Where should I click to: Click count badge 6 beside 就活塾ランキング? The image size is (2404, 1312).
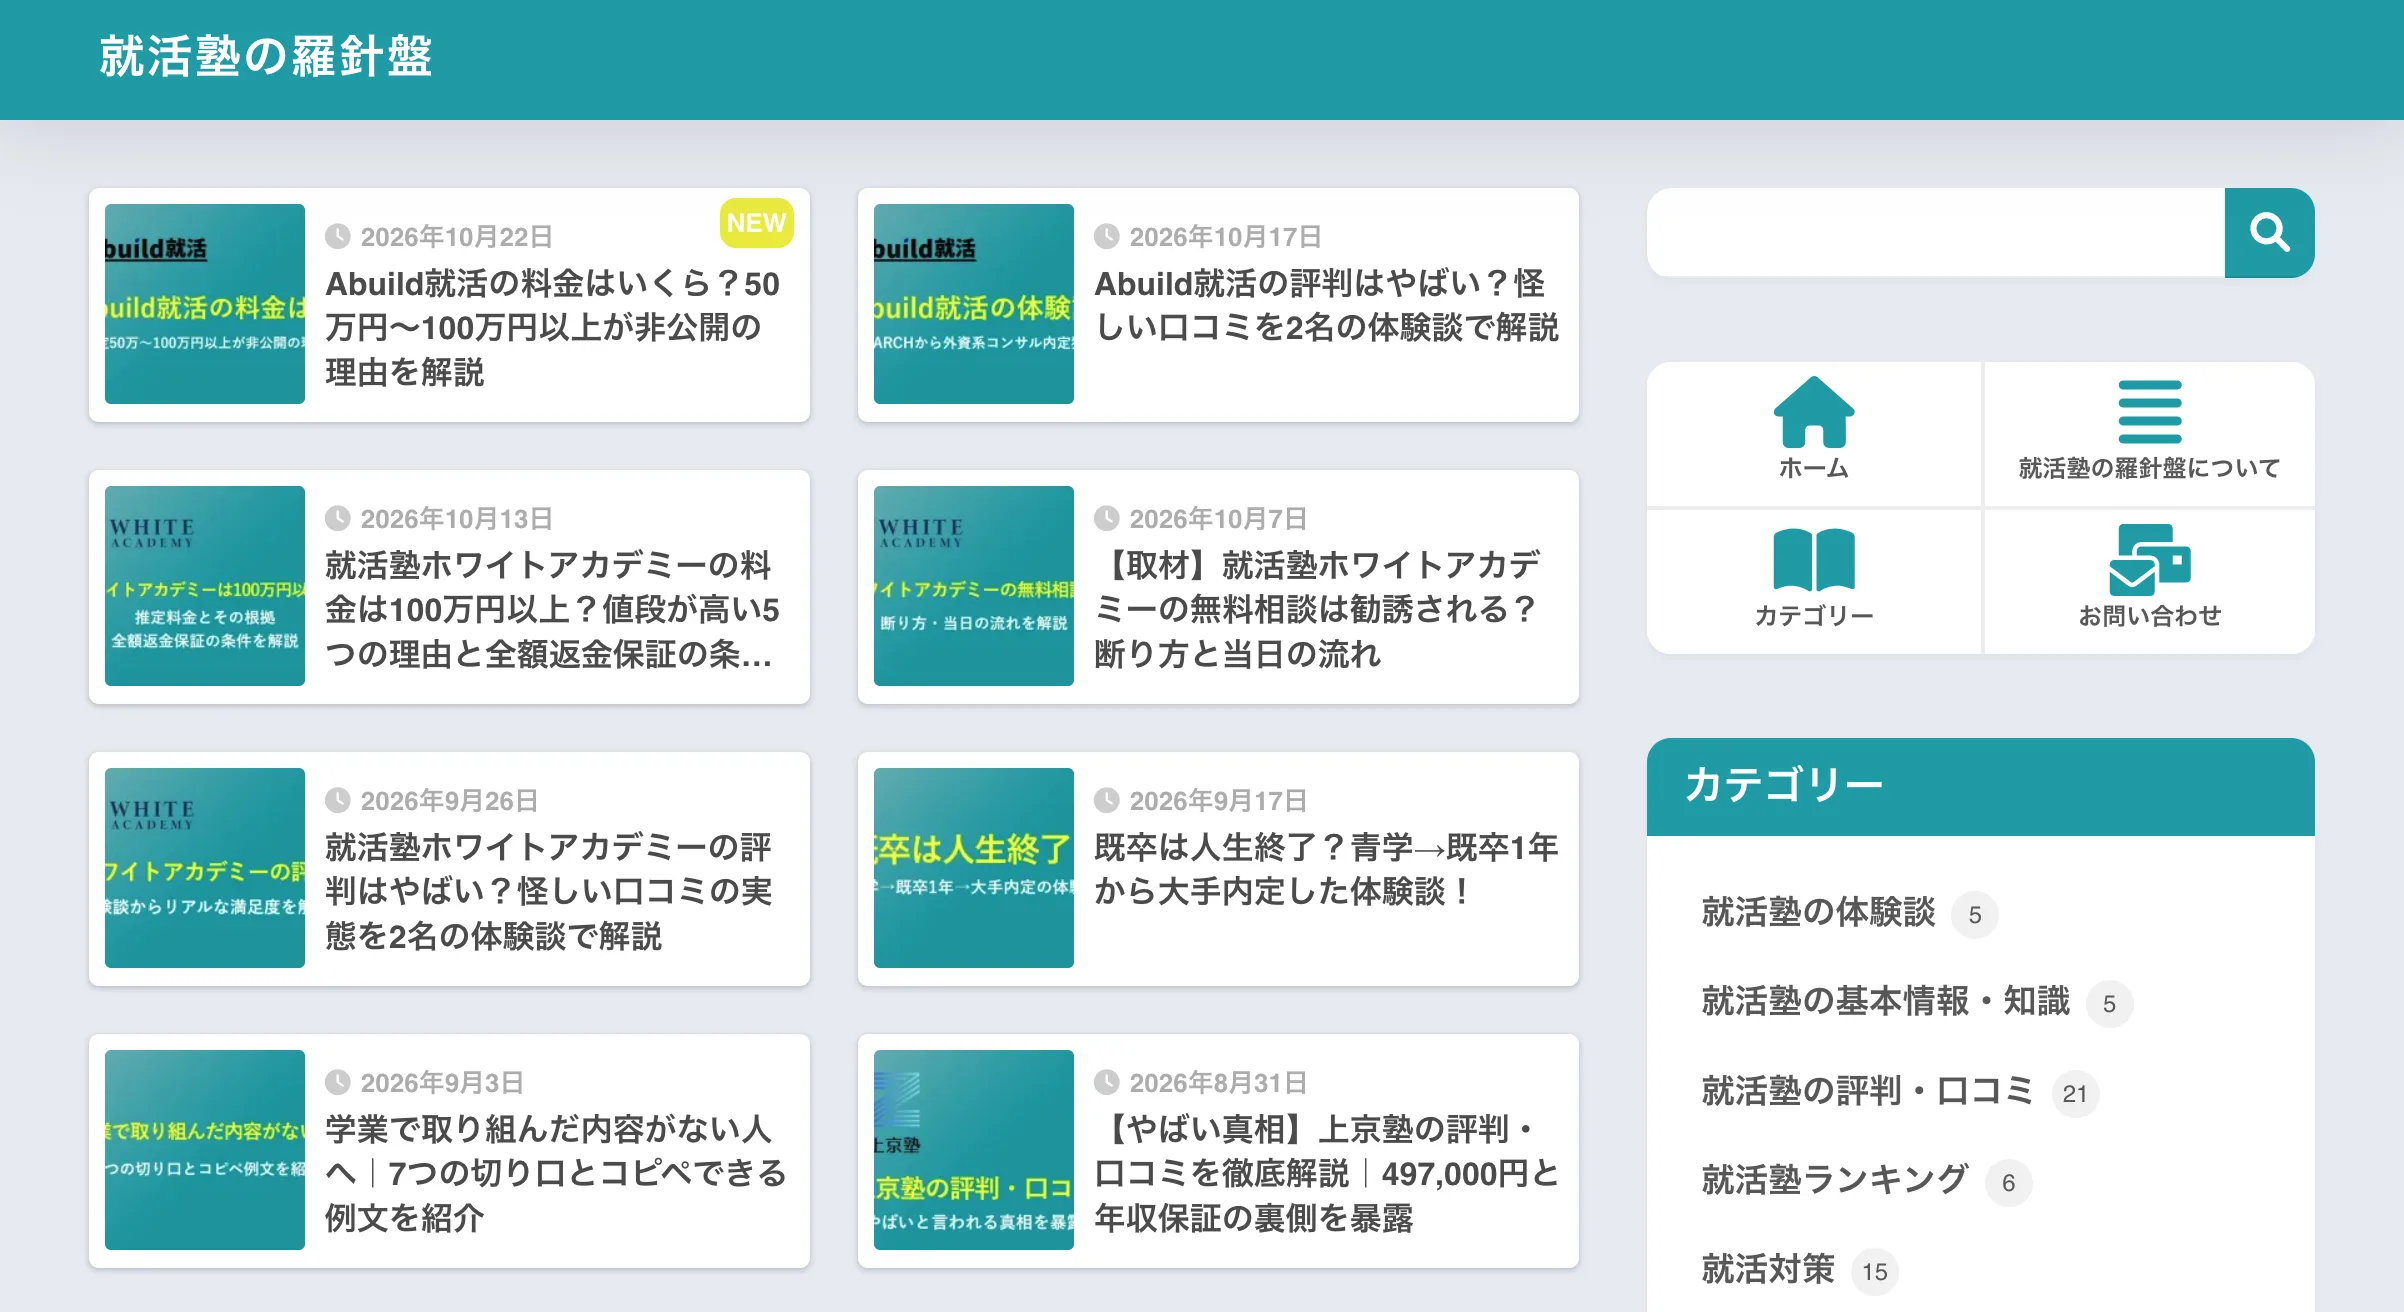2008,1183
